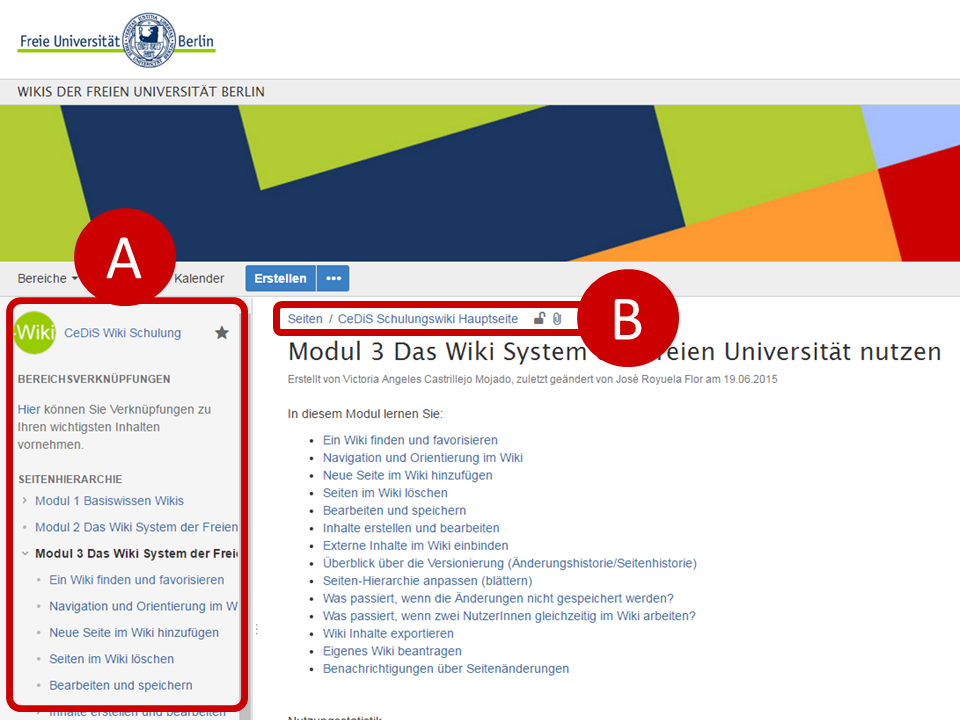Click the sidebar resize handle dots
The height and width of the screenshot is (720, 960).
coord(257,629)
